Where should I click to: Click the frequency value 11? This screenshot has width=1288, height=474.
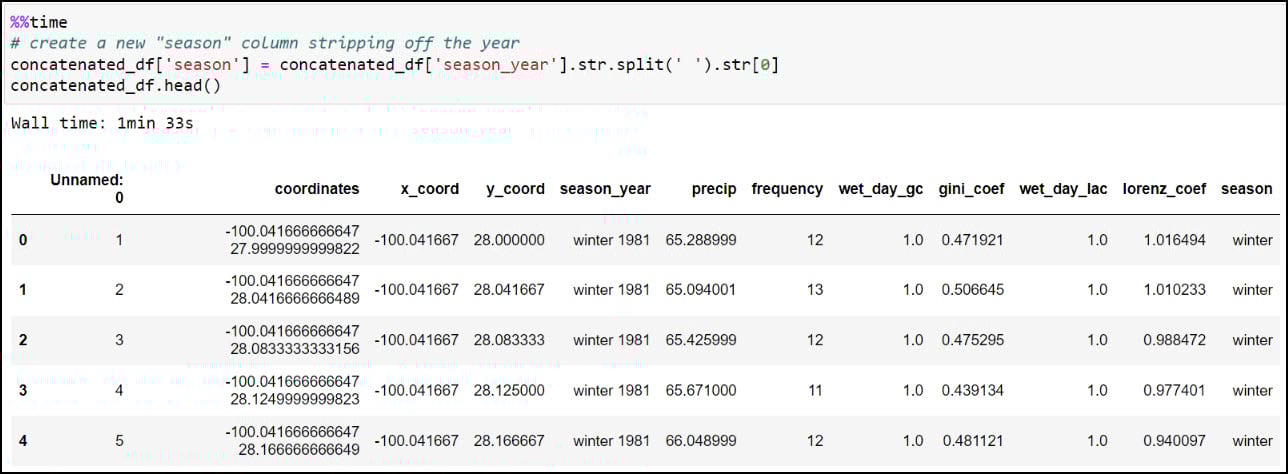click(814, 391)
